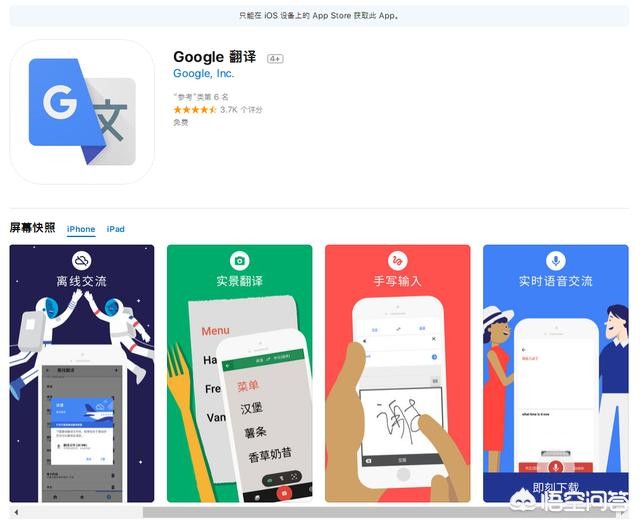
Task: Click the red camera shutter in phone mockup
Action: tap(284, 493)
